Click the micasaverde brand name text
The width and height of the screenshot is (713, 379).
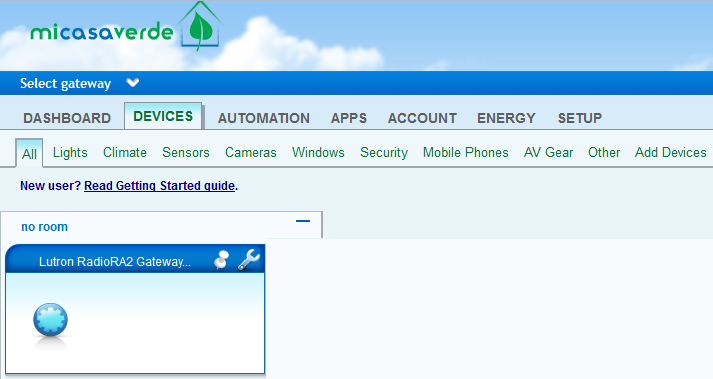coord(102,31)
